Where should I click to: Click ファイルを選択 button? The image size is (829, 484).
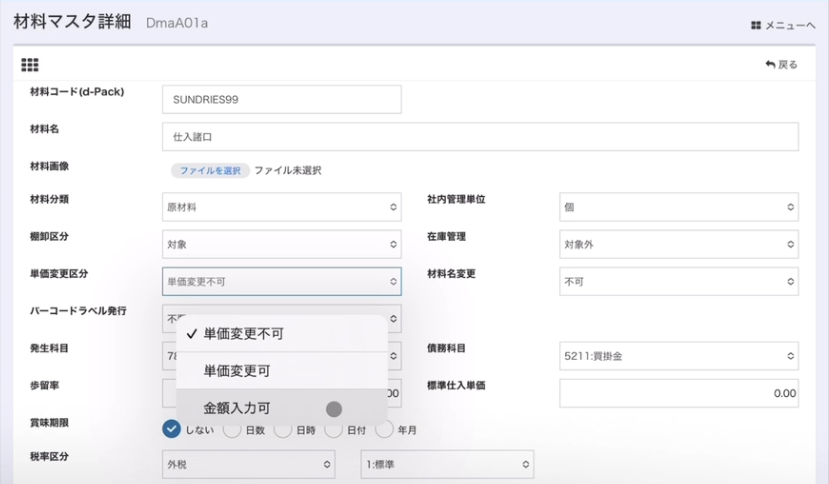[210, 170]
